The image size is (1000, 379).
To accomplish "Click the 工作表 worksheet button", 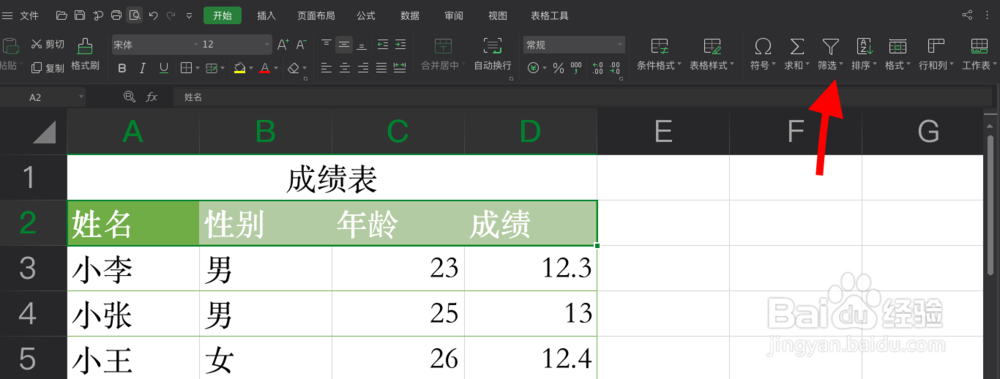I will [x=979, y=54].
